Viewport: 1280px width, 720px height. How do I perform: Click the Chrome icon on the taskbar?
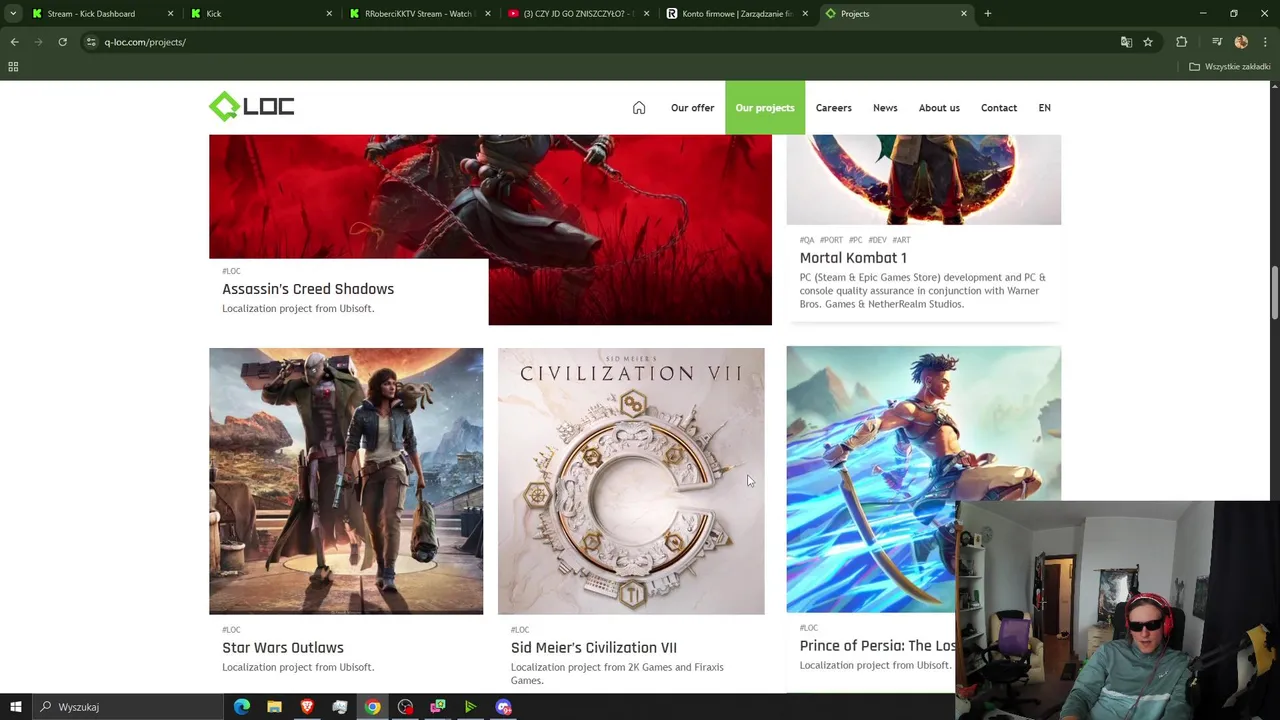tap(372, 707)
